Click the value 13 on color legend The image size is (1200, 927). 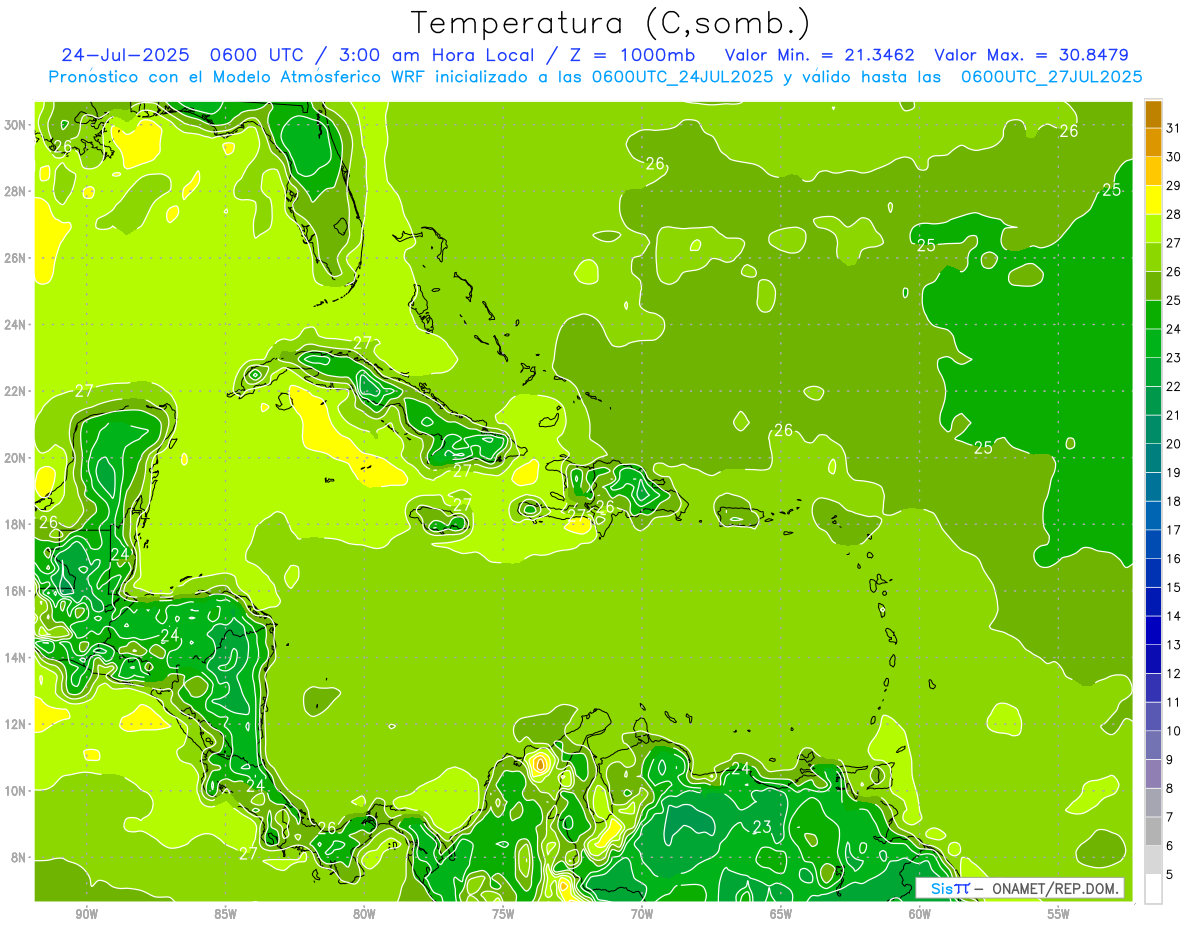click(x=1174, y=644)
